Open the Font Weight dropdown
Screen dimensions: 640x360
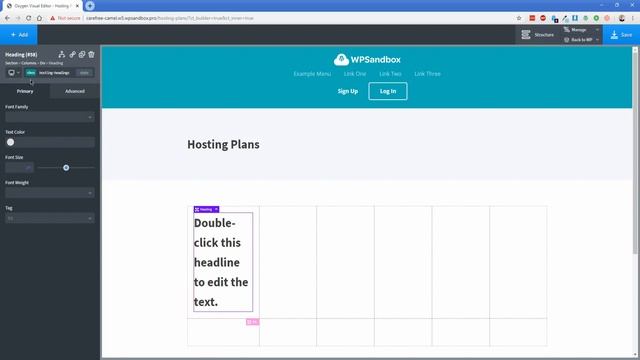pyautogui.click(x=50, y=193)
